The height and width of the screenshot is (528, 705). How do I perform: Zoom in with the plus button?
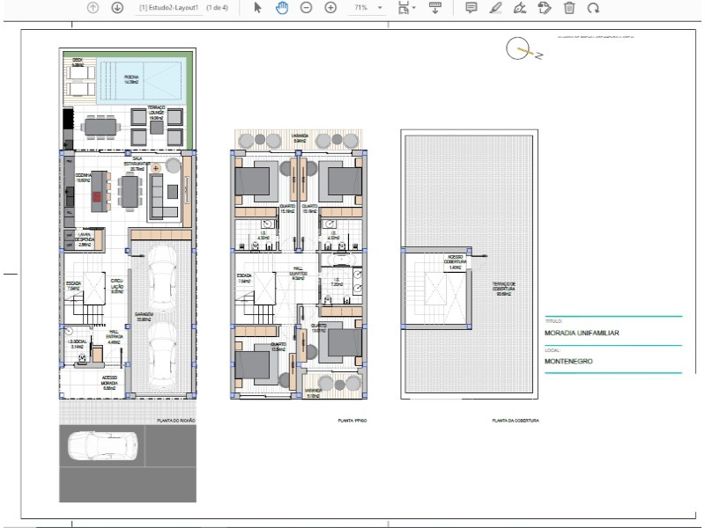click(330, 7)
